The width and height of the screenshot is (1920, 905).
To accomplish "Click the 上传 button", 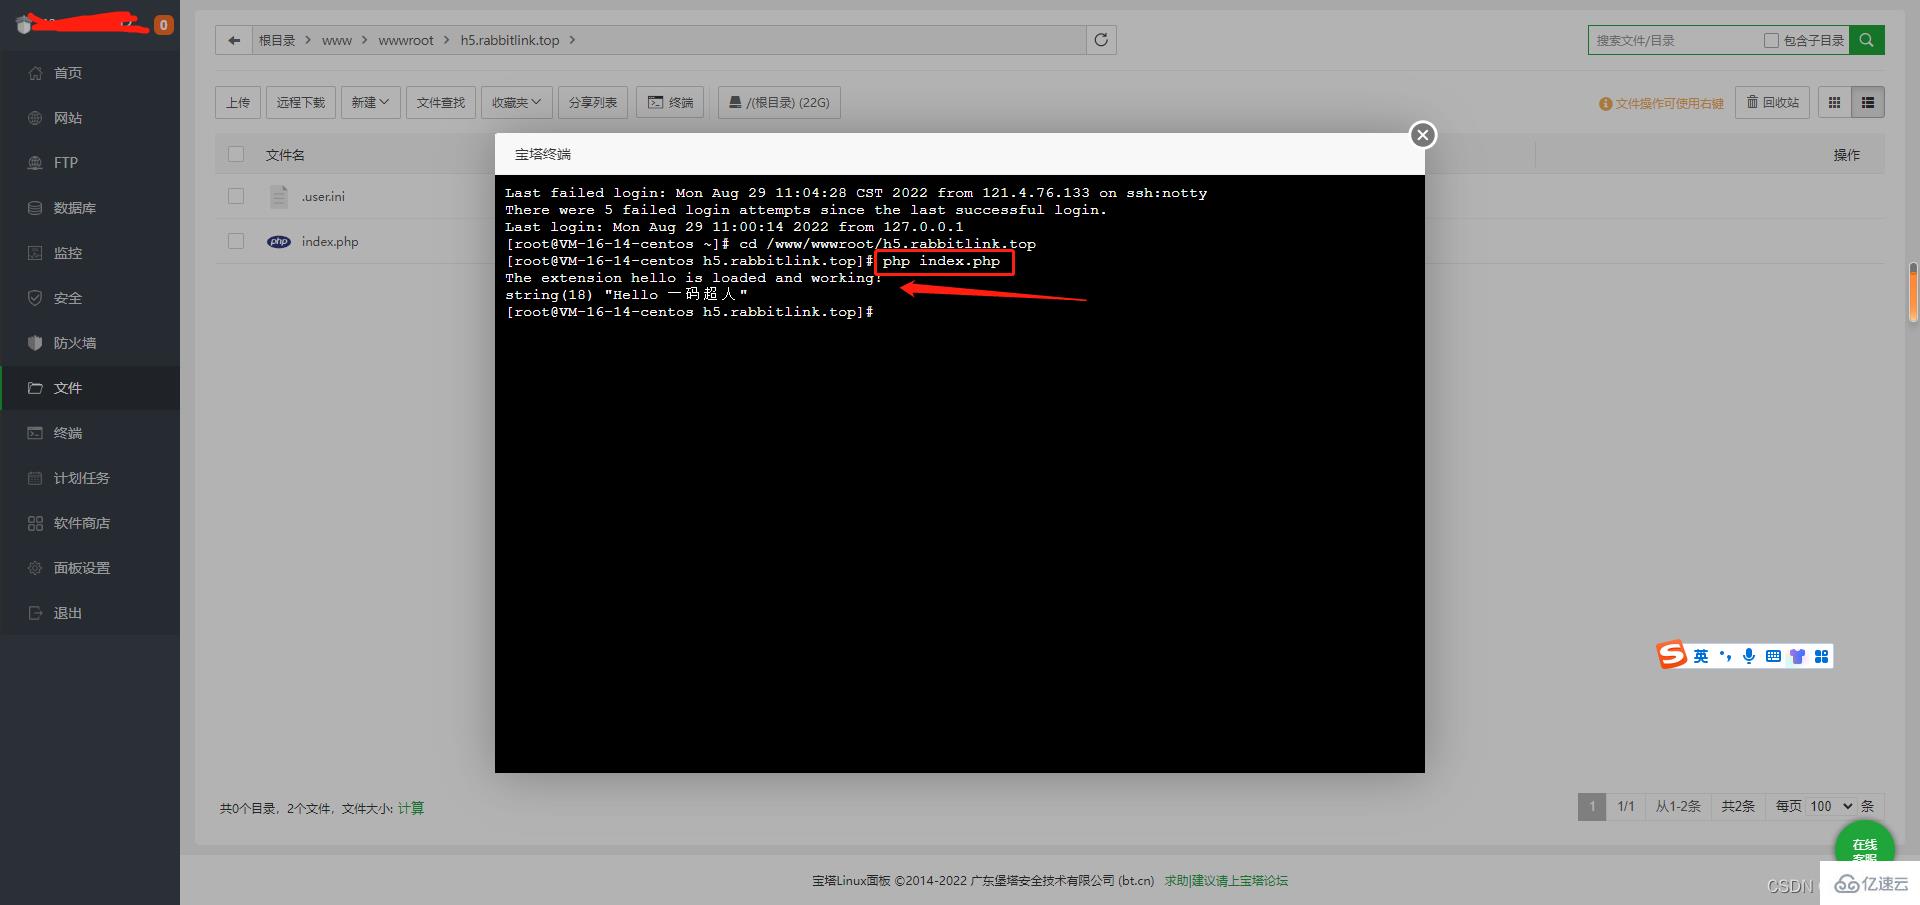I will (238, 102).
